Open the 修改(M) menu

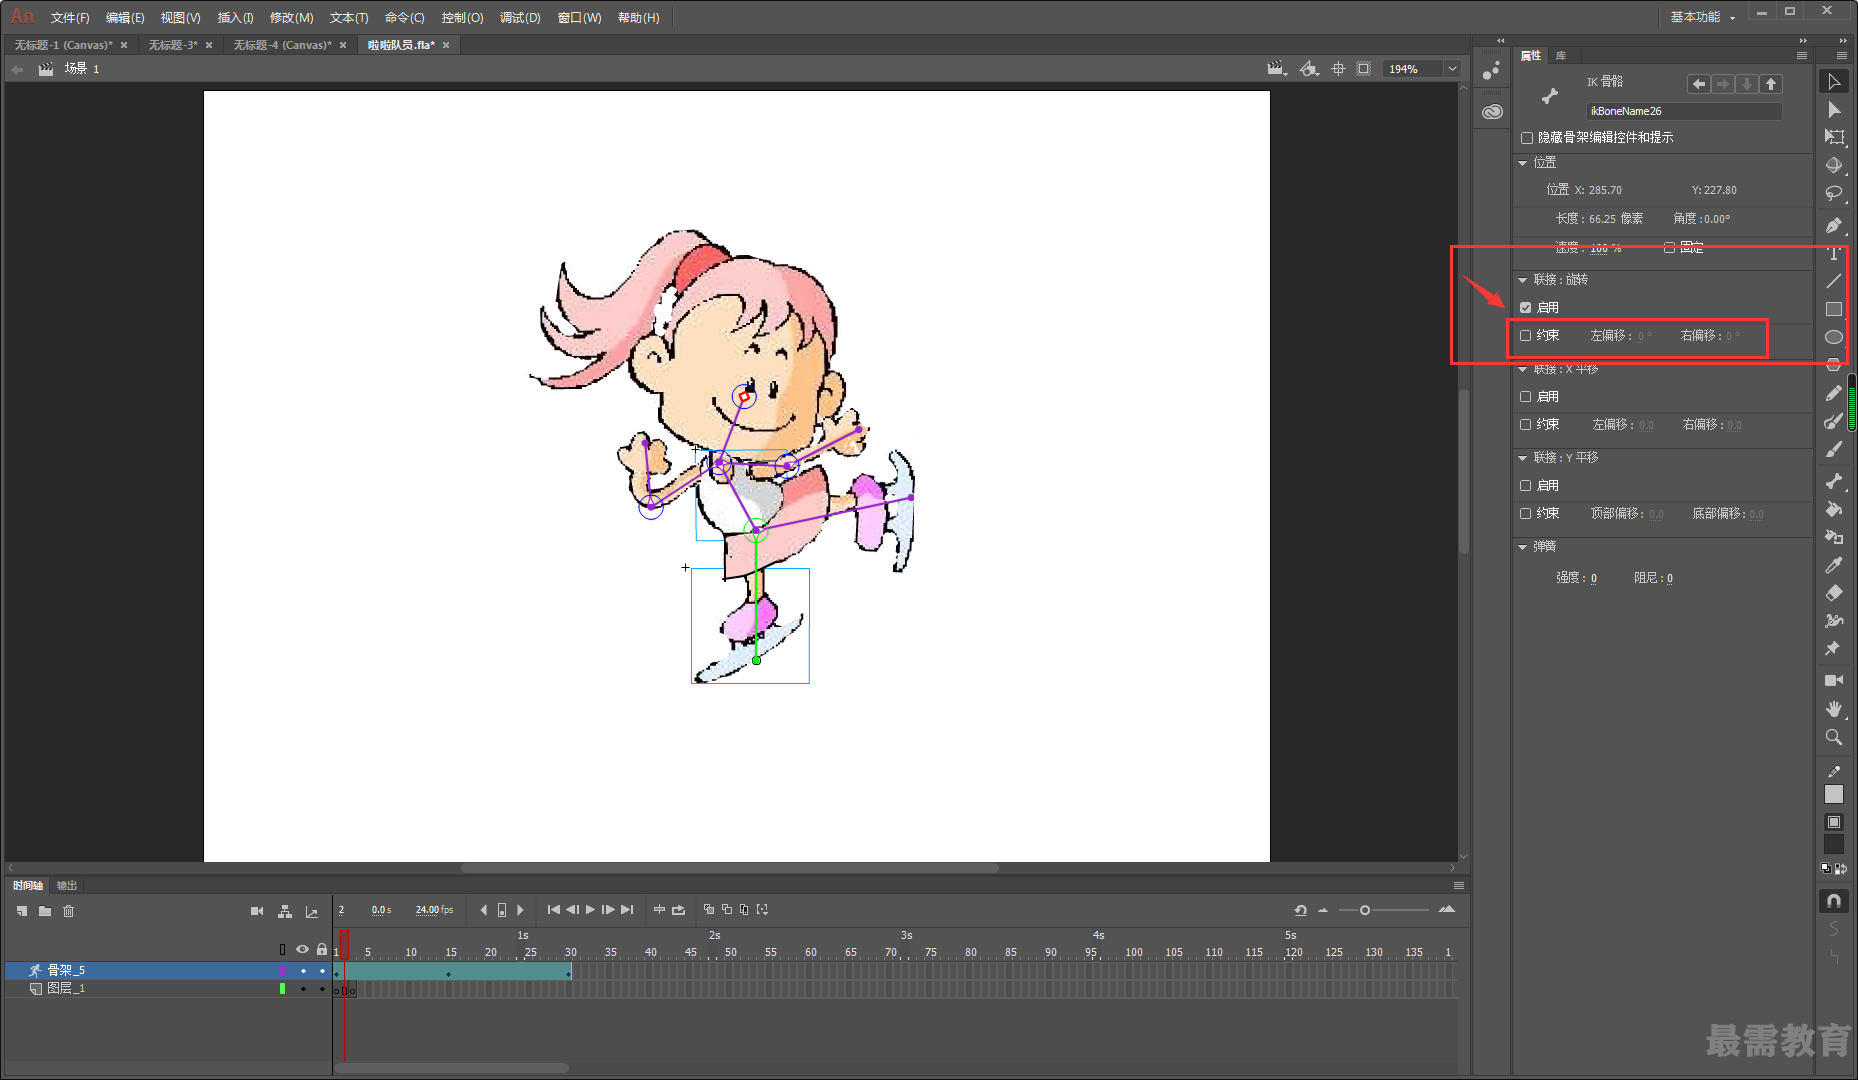coord(292,18)
